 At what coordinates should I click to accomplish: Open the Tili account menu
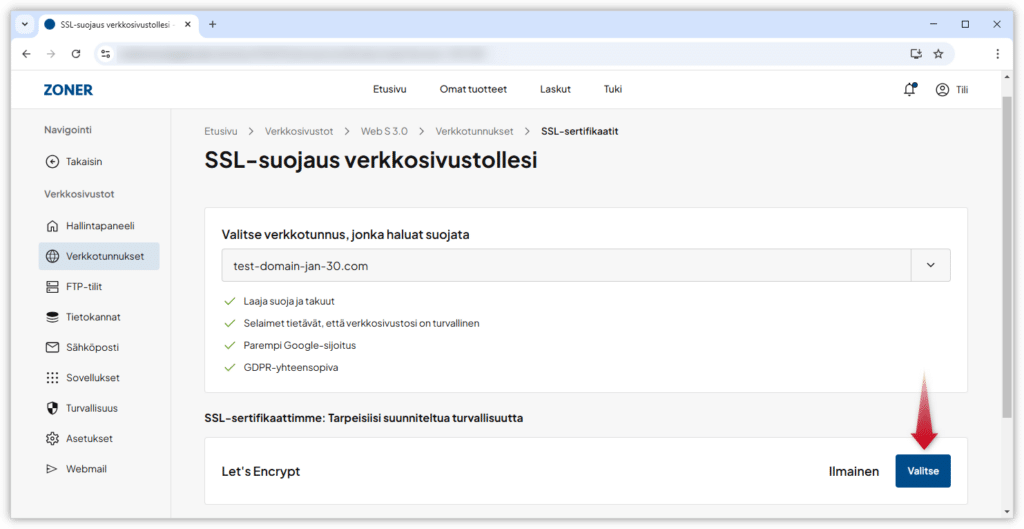coord(951,89)
